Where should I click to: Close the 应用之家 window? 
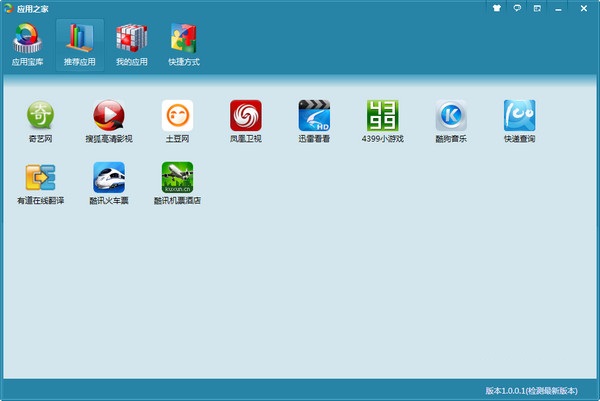(584, 8)
